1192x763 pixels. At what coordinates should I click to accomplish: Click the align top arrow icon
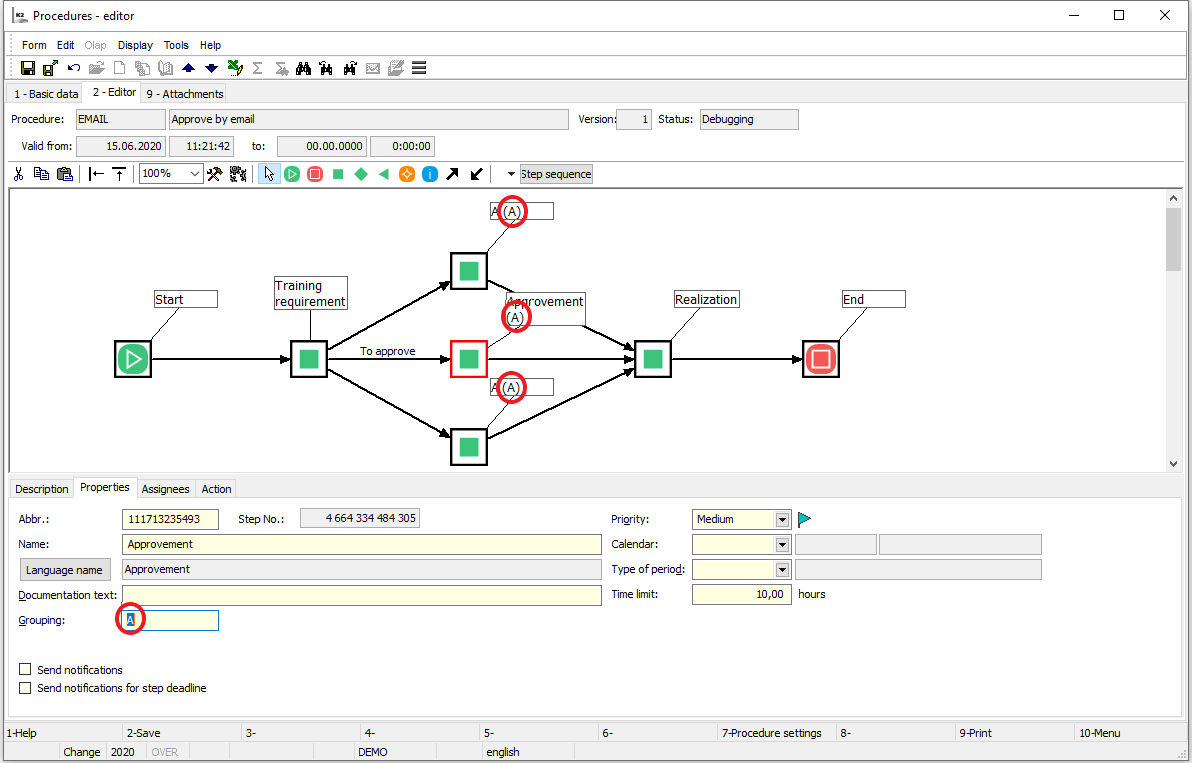click(119, 174)
